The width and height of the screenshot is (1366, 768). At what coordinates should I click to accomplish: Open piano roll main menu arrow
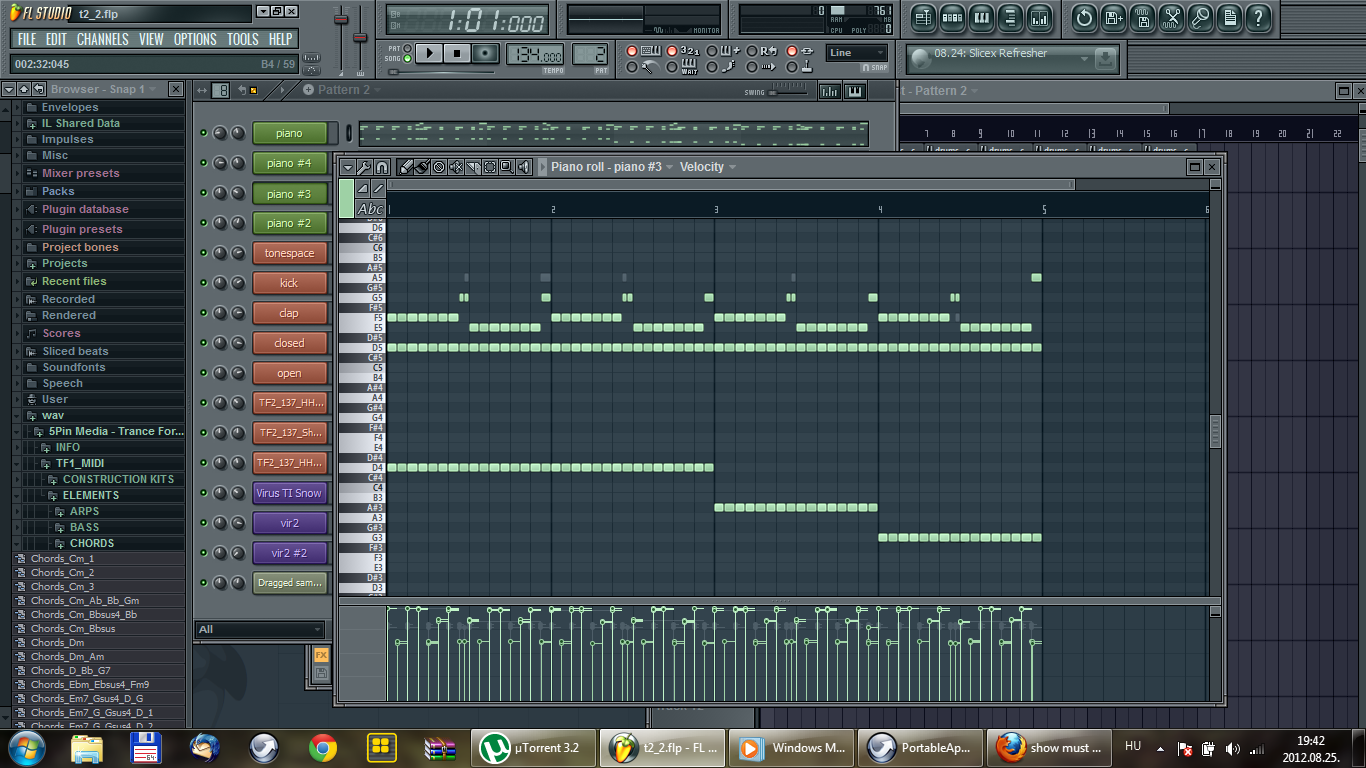(348, 167)
